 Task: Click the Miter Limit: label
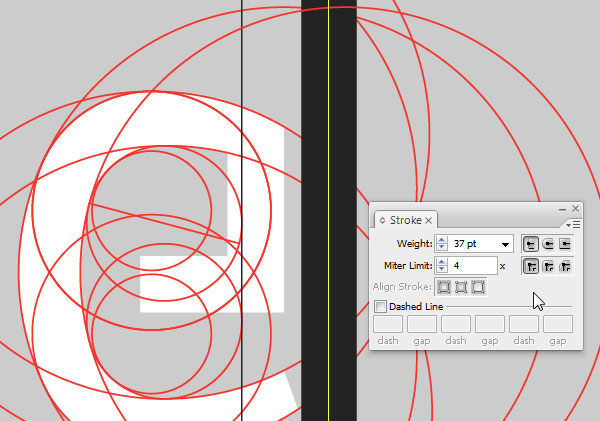408,266
